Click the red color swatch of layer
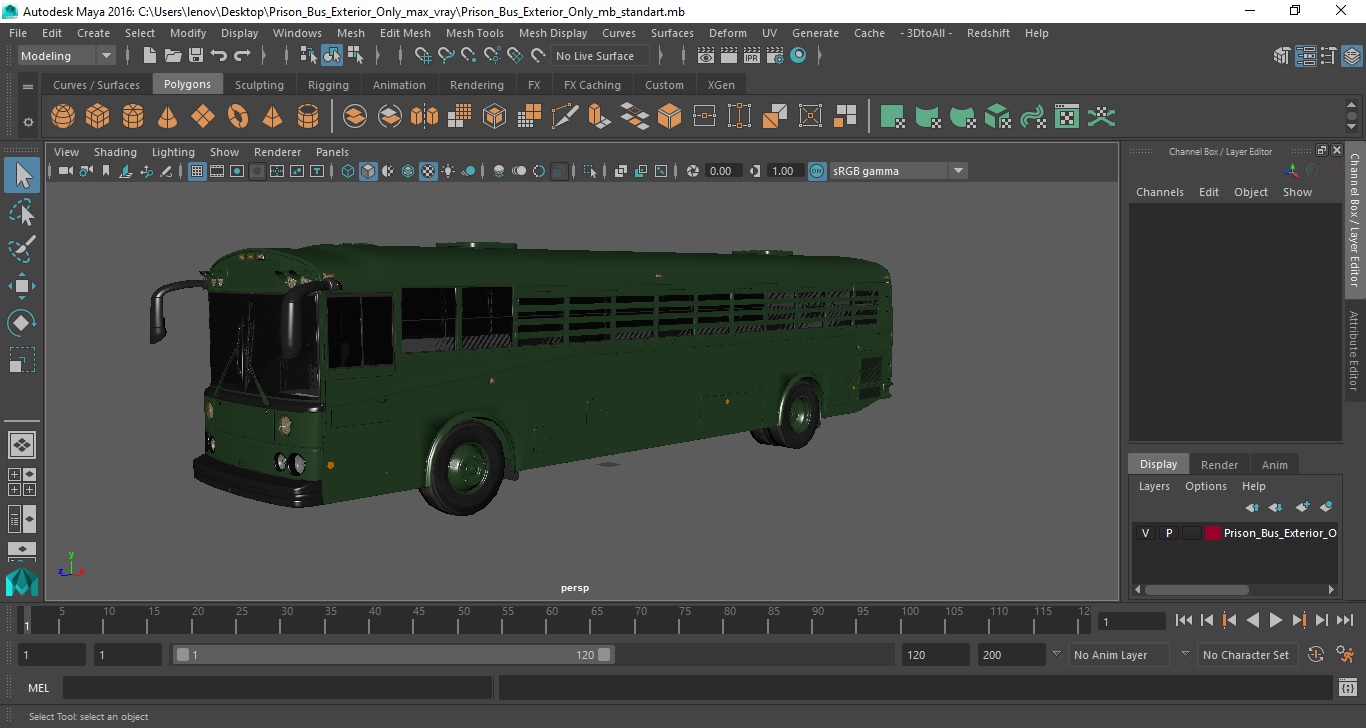The width and height of the screenshot is (1366, 728). [x=1213, y=533]
